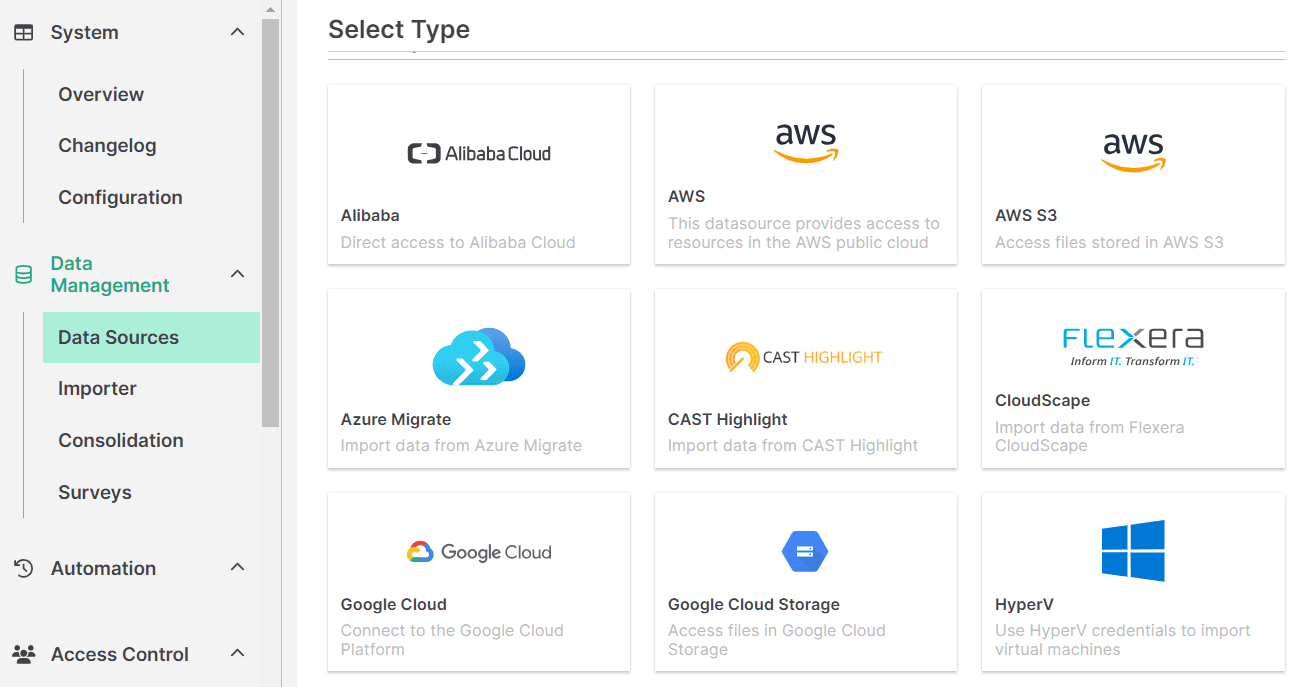
Task: Toggle the Access Control section chevron
Action: pos(238,654)
